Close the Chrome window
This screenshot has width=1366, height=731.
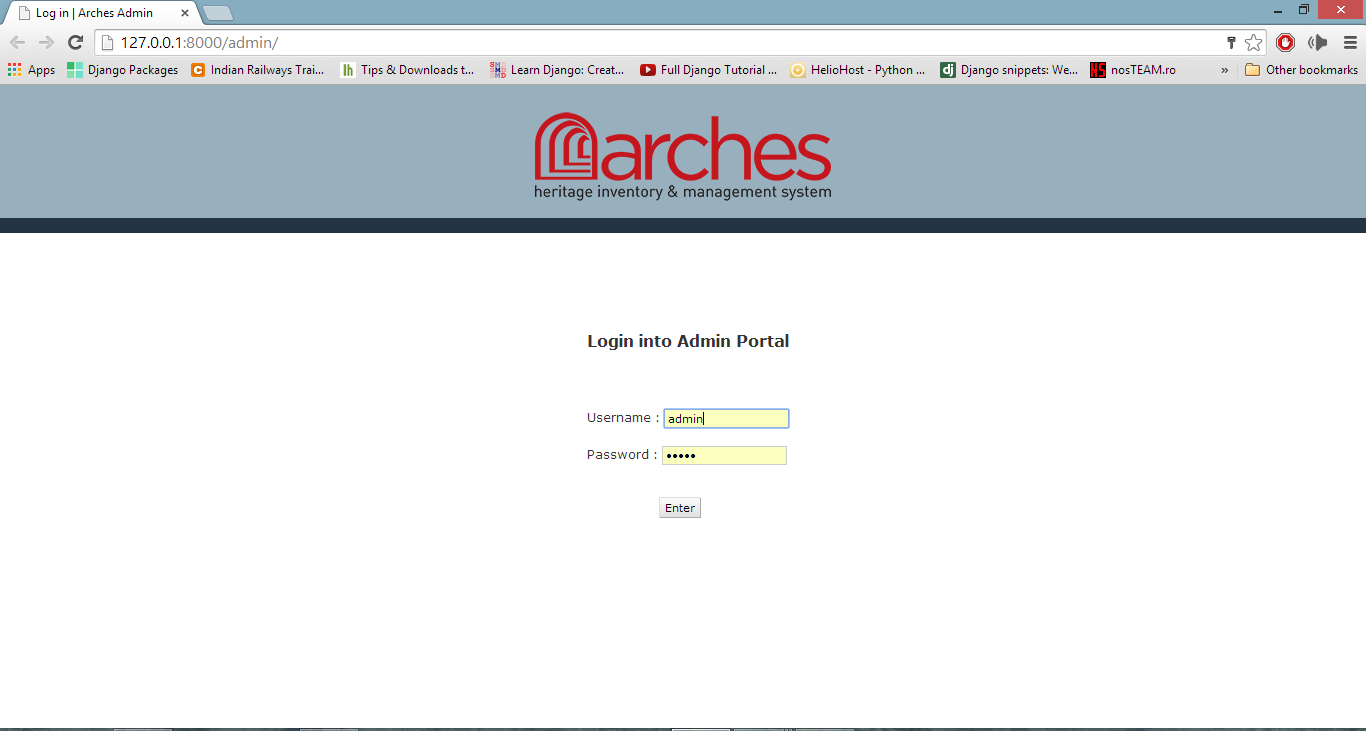1341,9
